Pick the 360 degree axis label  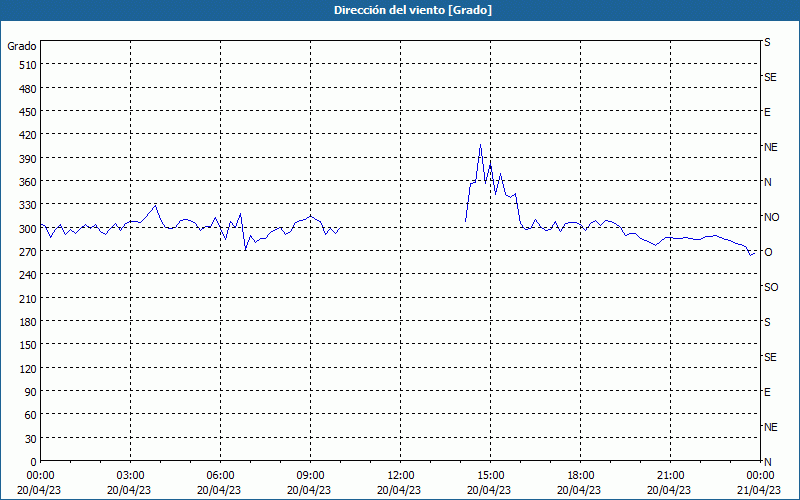point(28,182)
